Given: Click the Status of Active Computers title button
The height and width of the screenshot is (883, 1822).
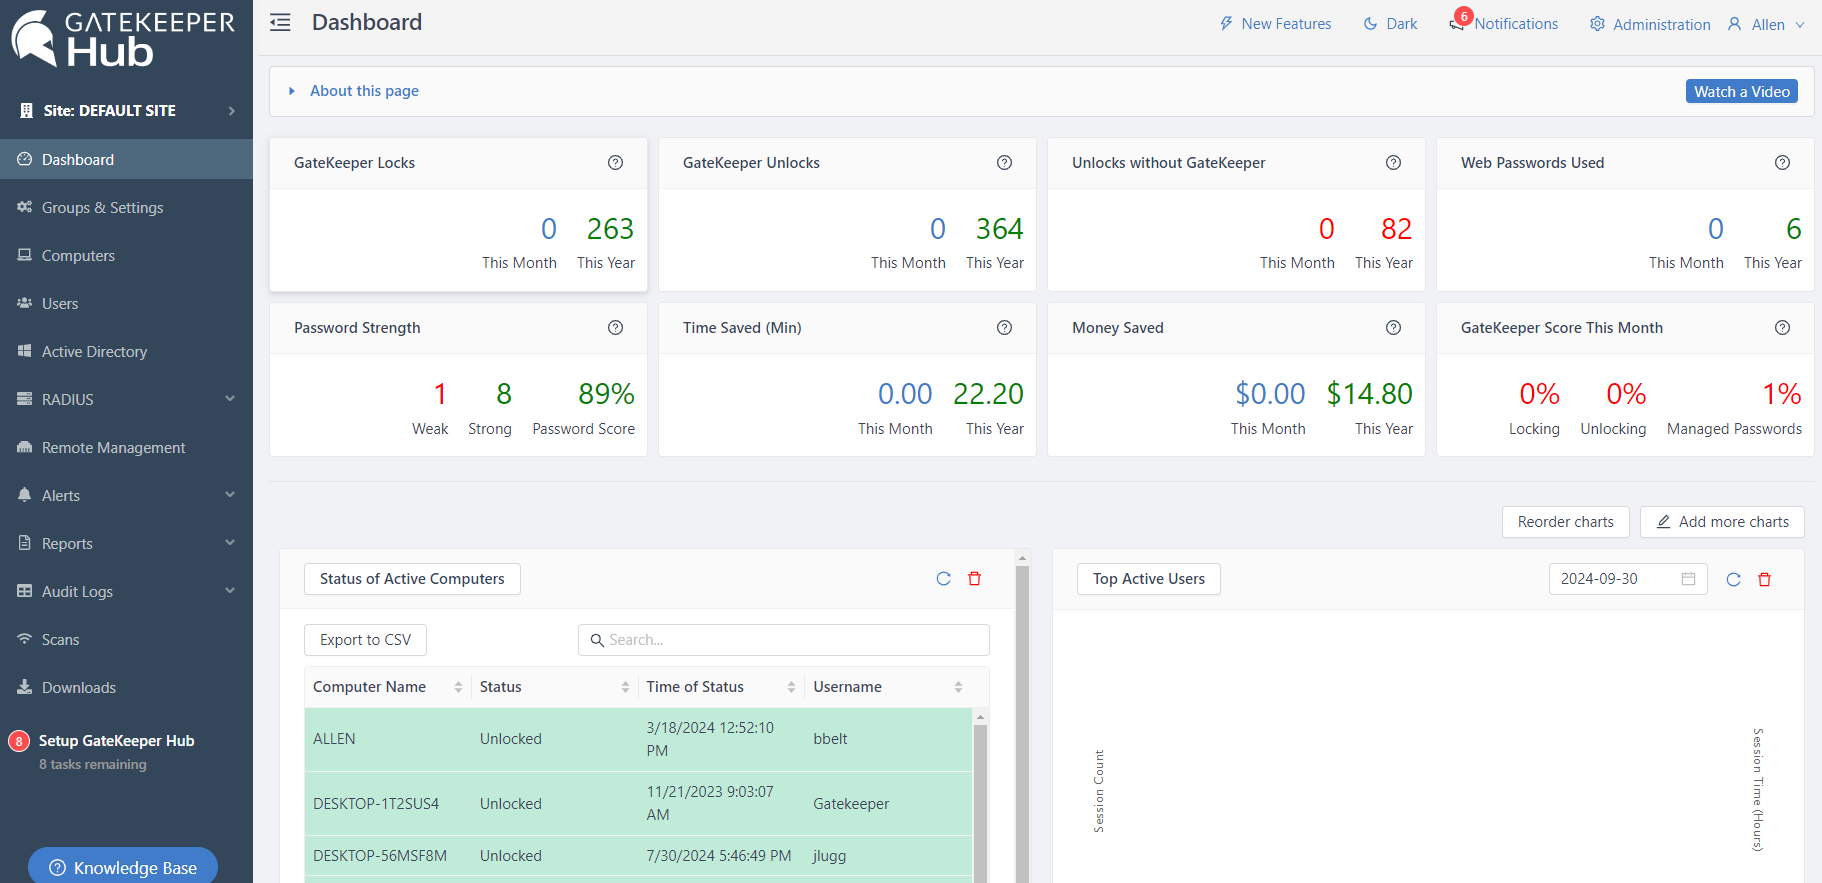Looking at the screenshot, I should pyautogui.click(x=412, y=579).
